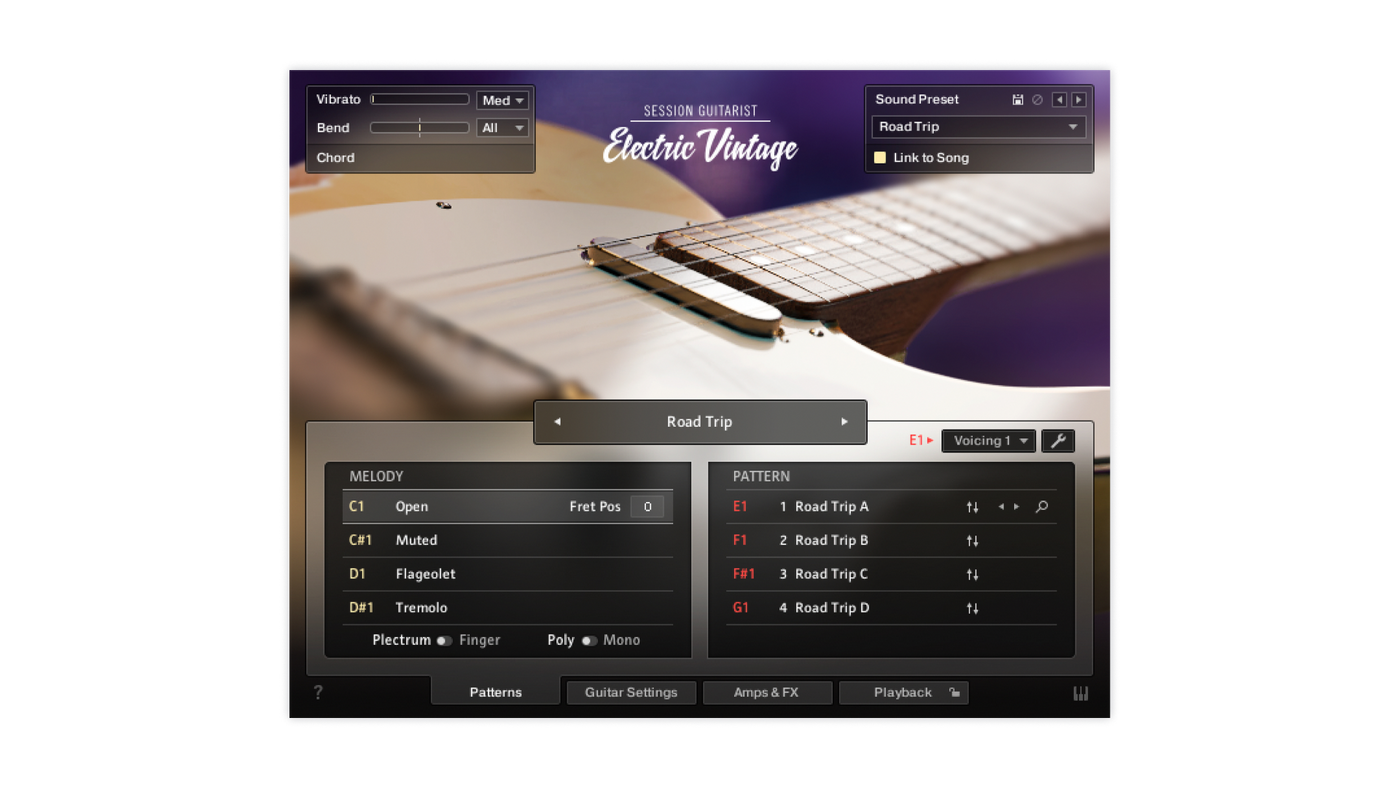
Task: Select the D1 Flageolet melody articulation
Action: (508, 574)
